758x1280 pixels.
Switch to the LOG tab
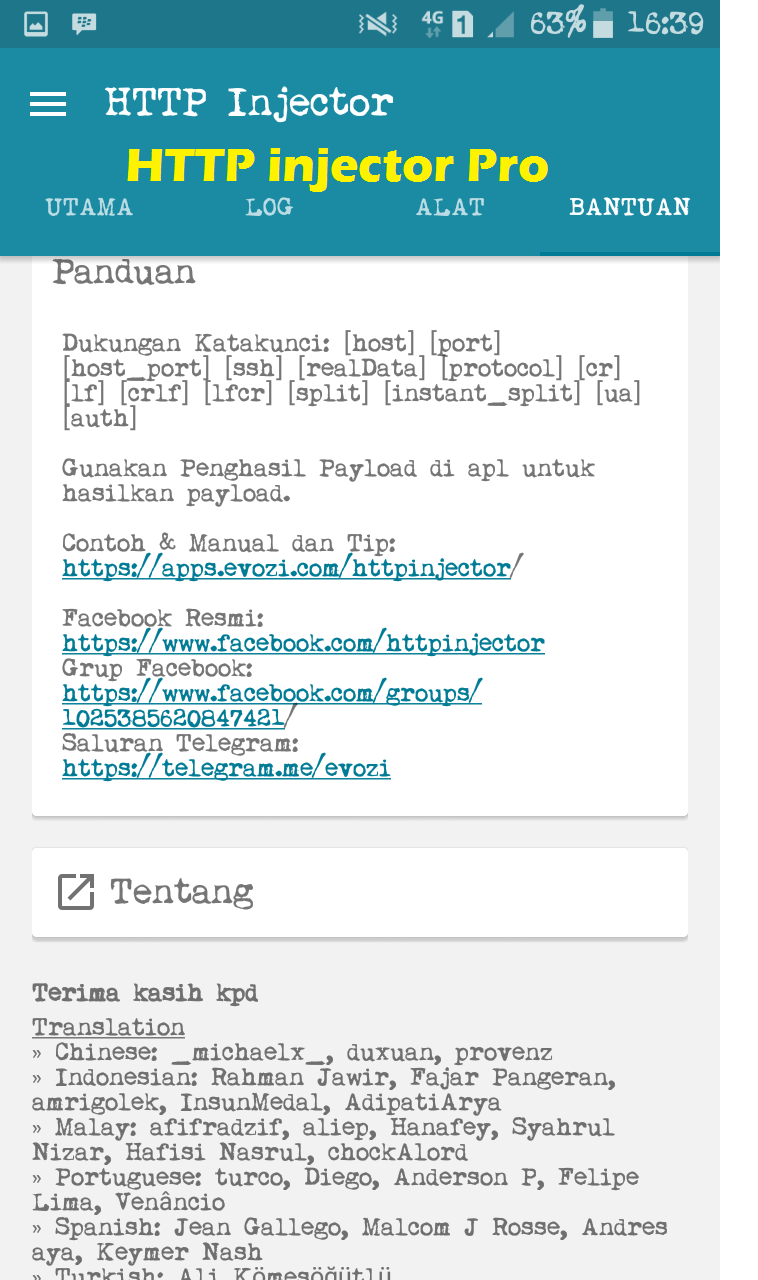[269, 207]
